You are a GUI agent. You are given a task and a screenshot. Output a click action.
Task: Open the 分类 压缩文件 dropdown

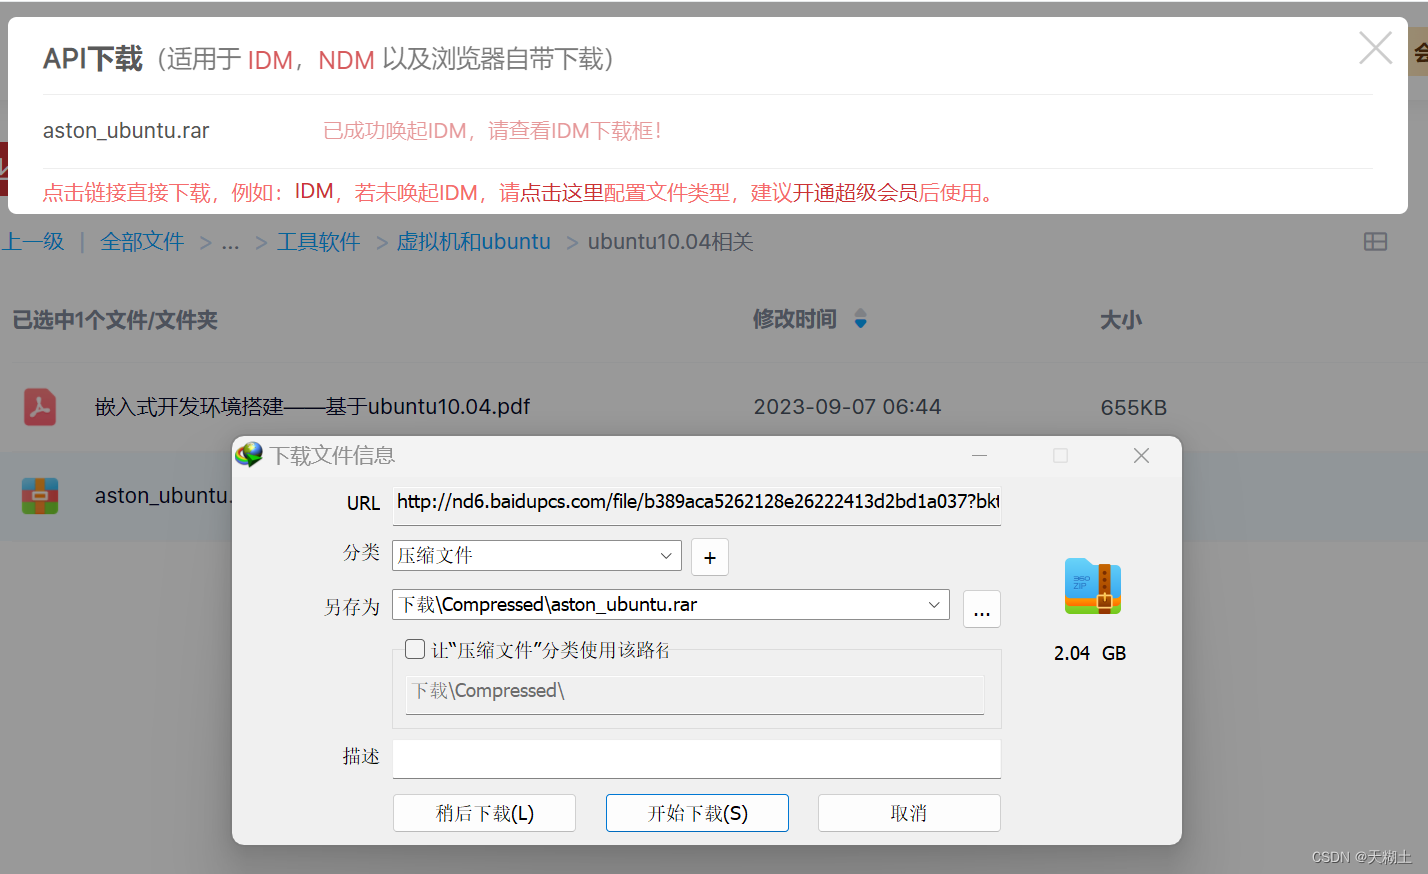(537, 555)
